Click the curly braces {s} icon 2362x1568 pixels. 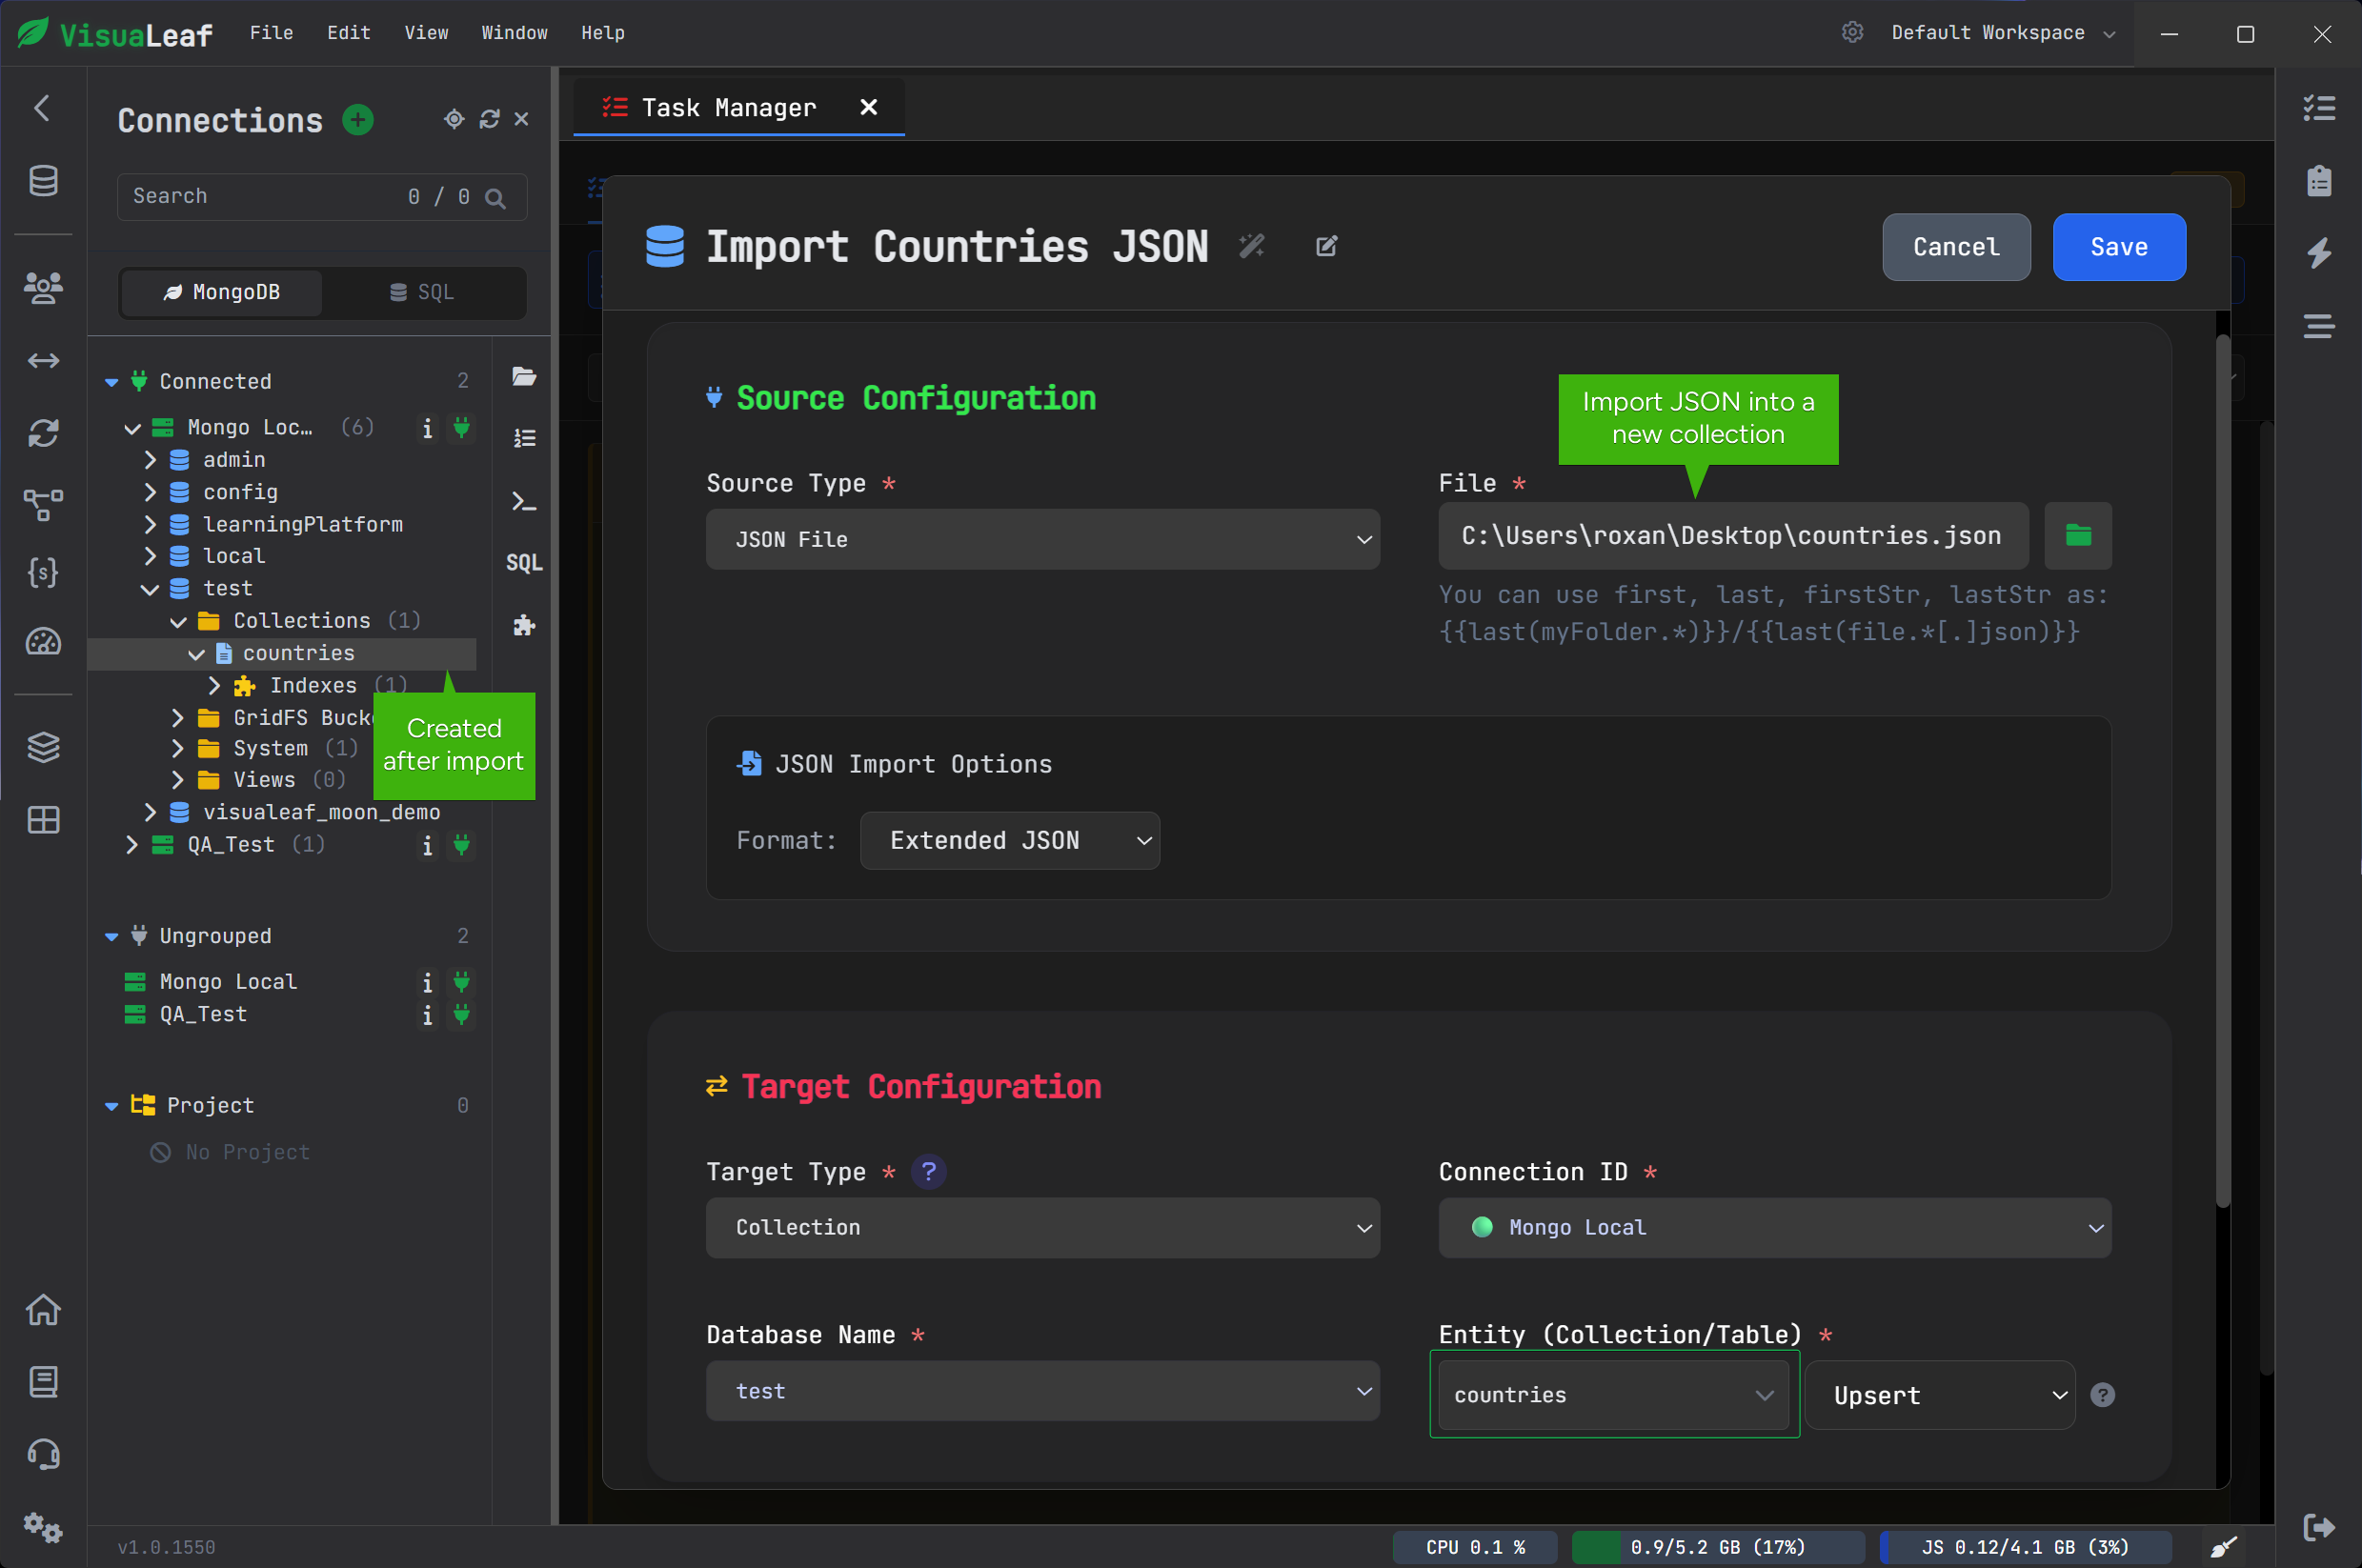[x=43, y=572]
